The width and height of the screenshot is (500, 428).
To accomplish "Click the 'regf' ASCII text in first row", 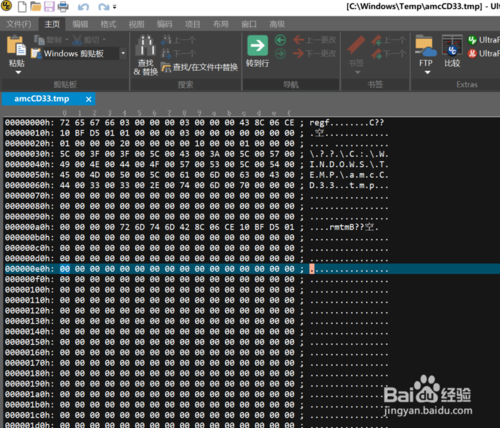I will click(x=319, y=123).
